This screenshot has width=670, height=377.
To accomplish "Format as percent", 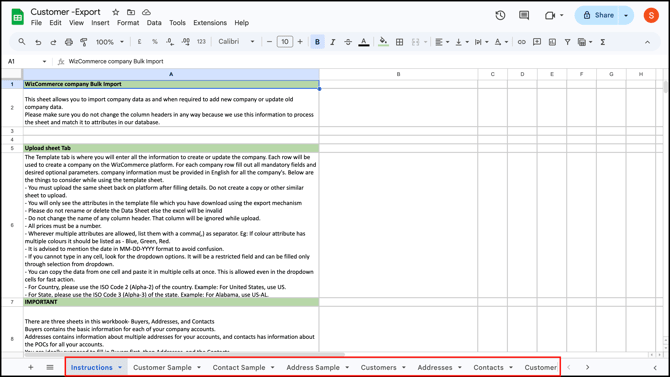I will pyautogui.click(x=155, y=42).
